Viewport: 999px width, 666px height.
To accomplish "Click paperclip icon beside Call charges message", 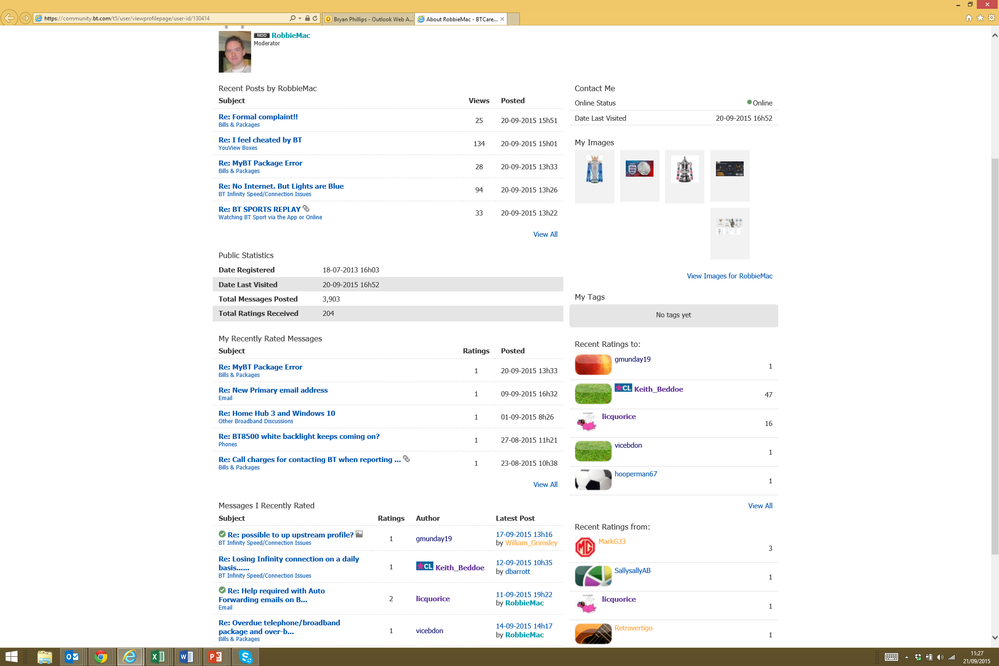I will [406, 459].
